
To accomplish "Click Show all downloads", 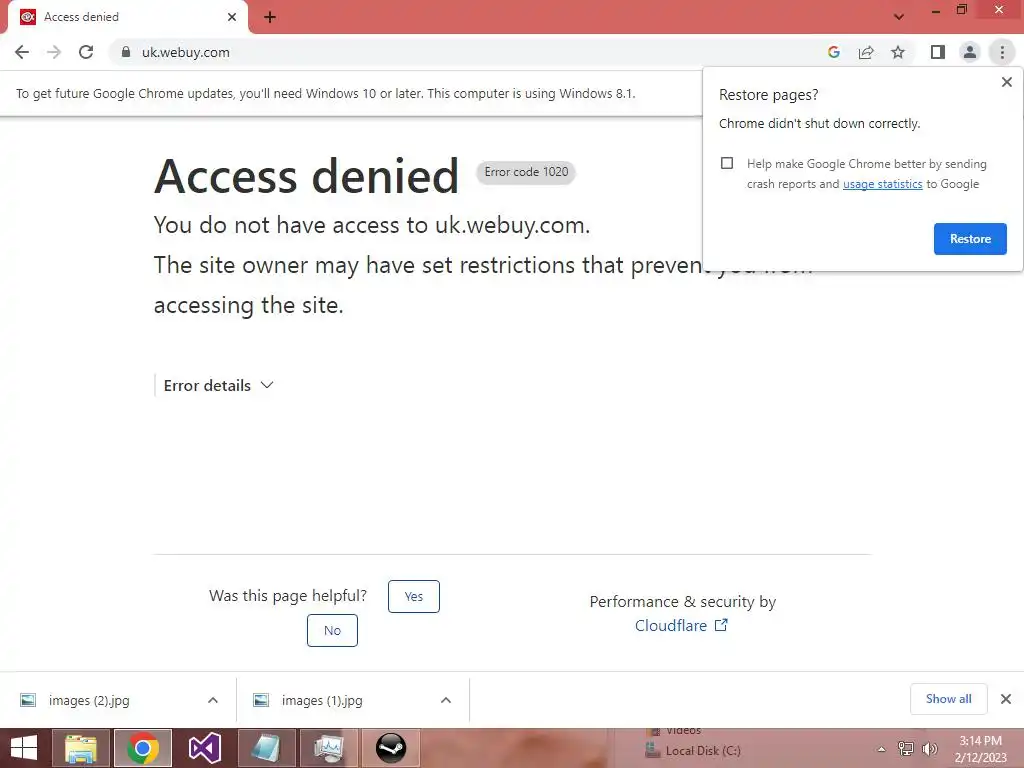I will pyautogui.click(x=948, y=699).
